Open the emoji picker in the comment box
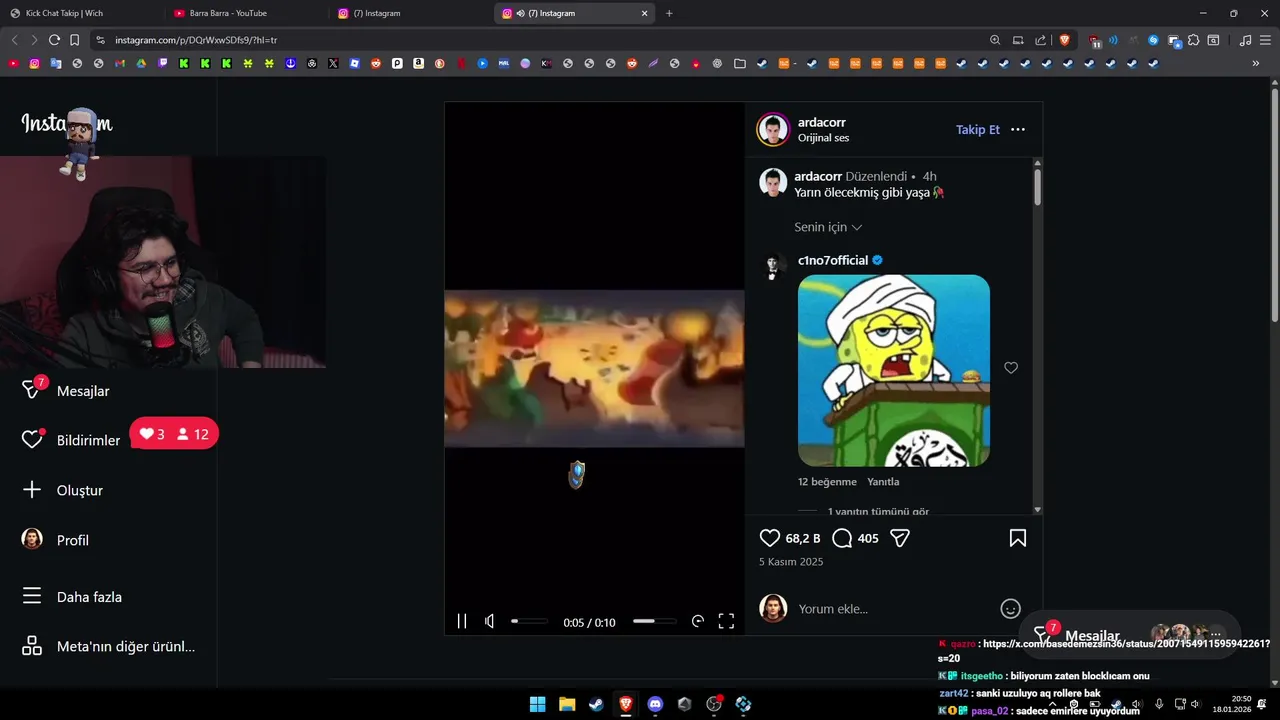 pyautogui.click(x=1010, y=608)
